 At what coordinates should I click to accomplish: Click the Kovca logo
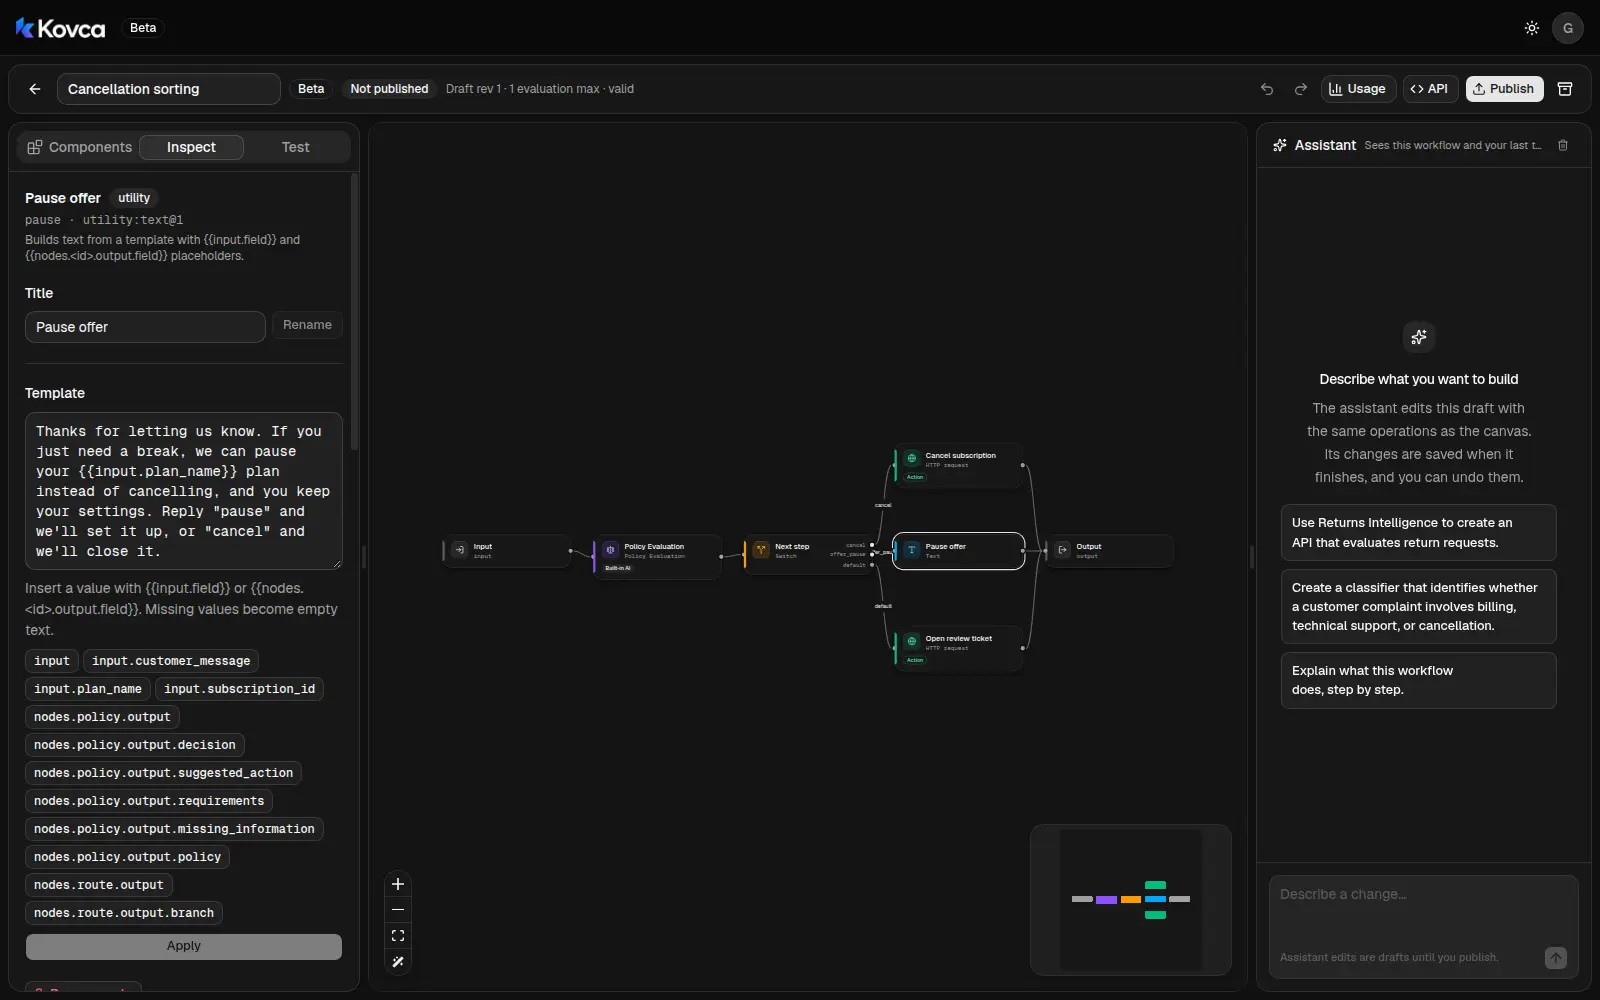(60, 28)
